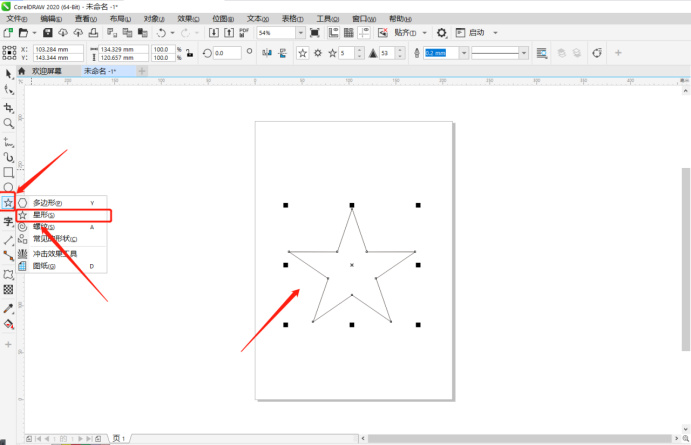The height and width of the screenshot is (445, 691).
Task: Click the wrap text icon
Action: [542, 53]
